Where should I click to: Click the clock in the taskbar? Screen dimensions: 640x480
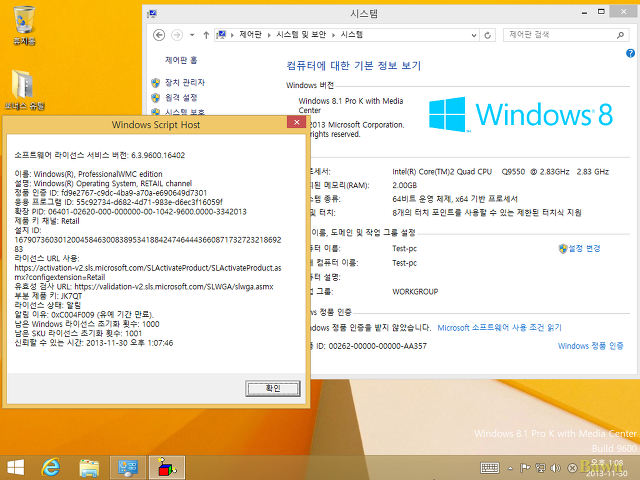point(607,468)
